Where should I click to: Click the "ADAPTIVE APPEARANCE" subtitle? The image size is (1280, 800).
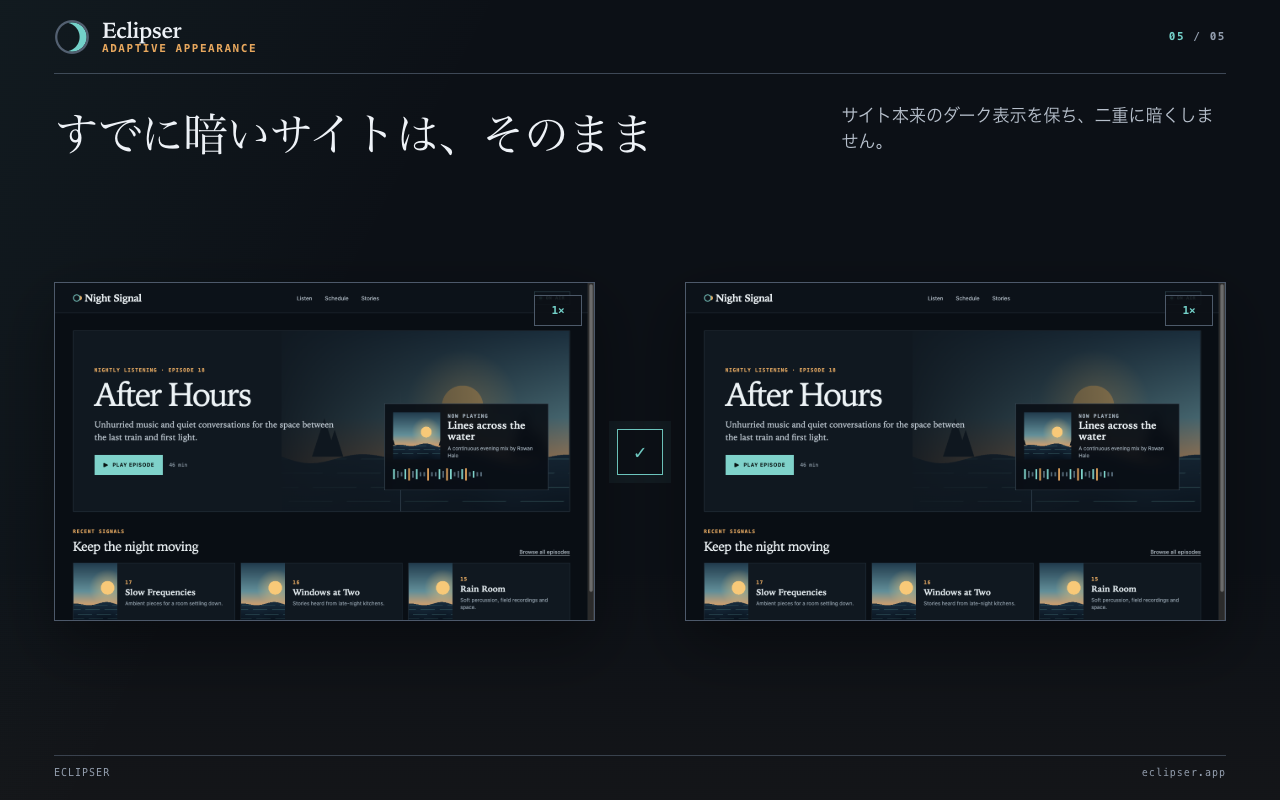179,48
